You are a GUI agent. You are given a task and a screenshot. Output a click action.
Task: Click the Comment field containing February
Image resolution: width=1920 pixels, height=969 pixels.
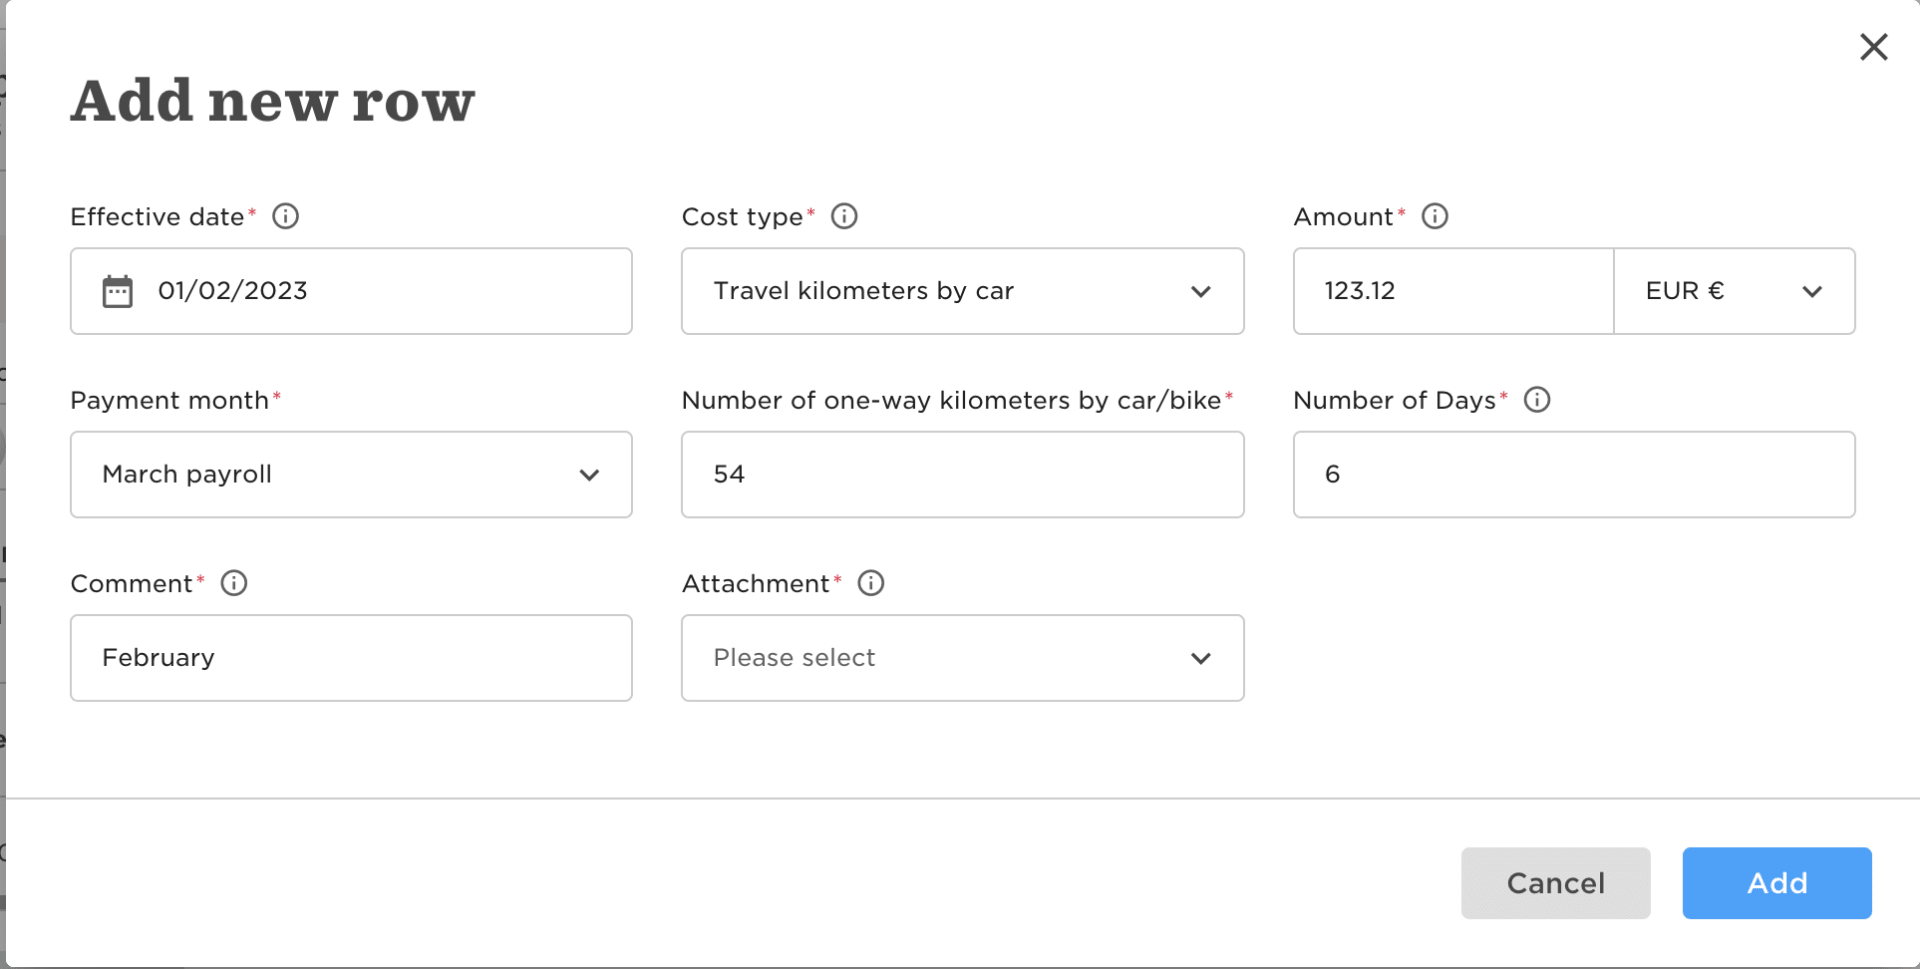coord(351,658)
